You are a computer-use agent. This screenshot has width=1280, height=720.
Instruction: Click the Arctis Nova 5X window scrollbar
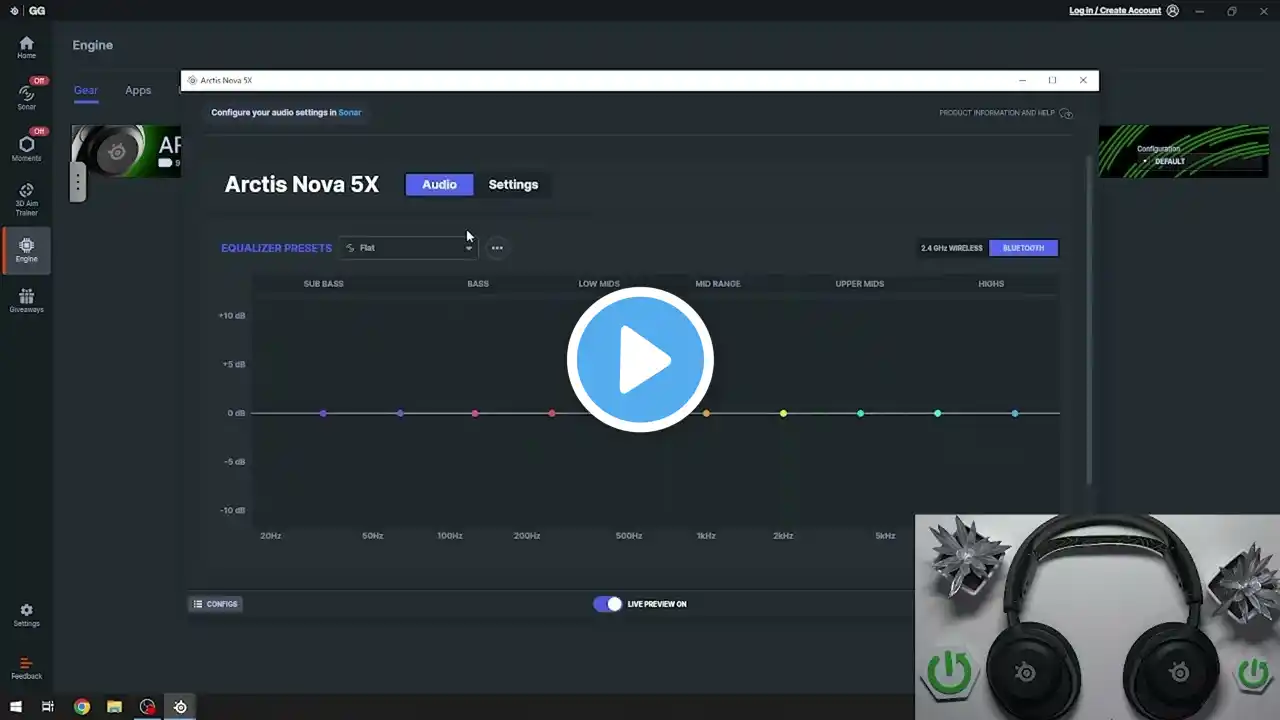(1088, 320)
